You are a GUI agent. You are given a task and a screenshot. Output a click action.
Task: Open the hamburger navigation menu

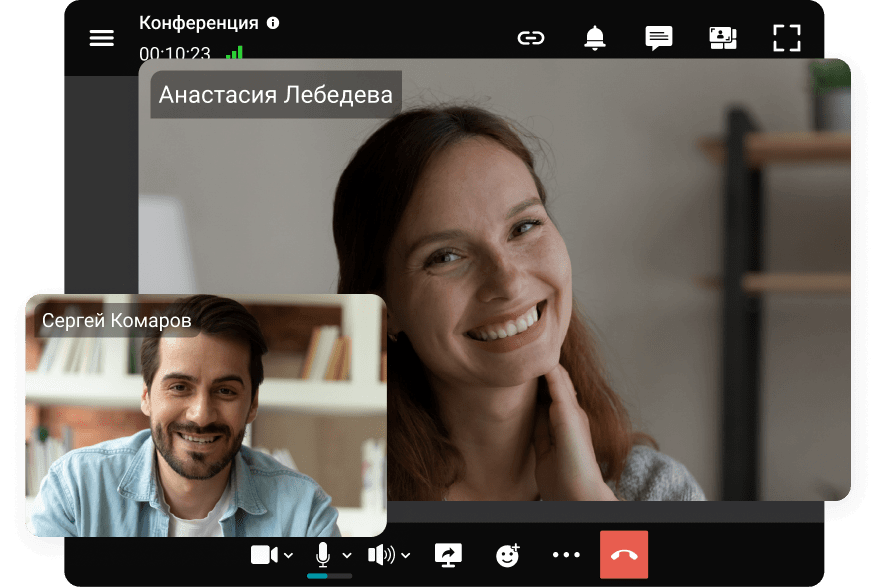[x=101, y=37]
